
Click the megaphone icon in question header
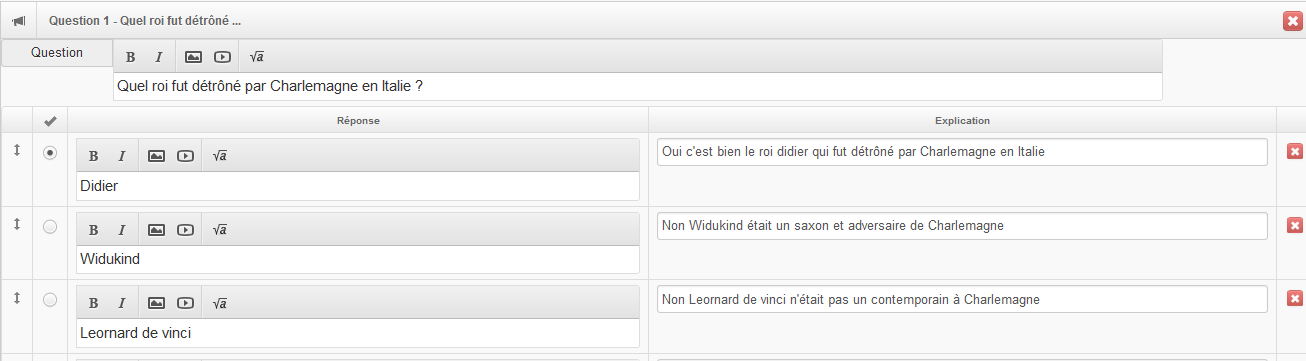coord(18,20)
